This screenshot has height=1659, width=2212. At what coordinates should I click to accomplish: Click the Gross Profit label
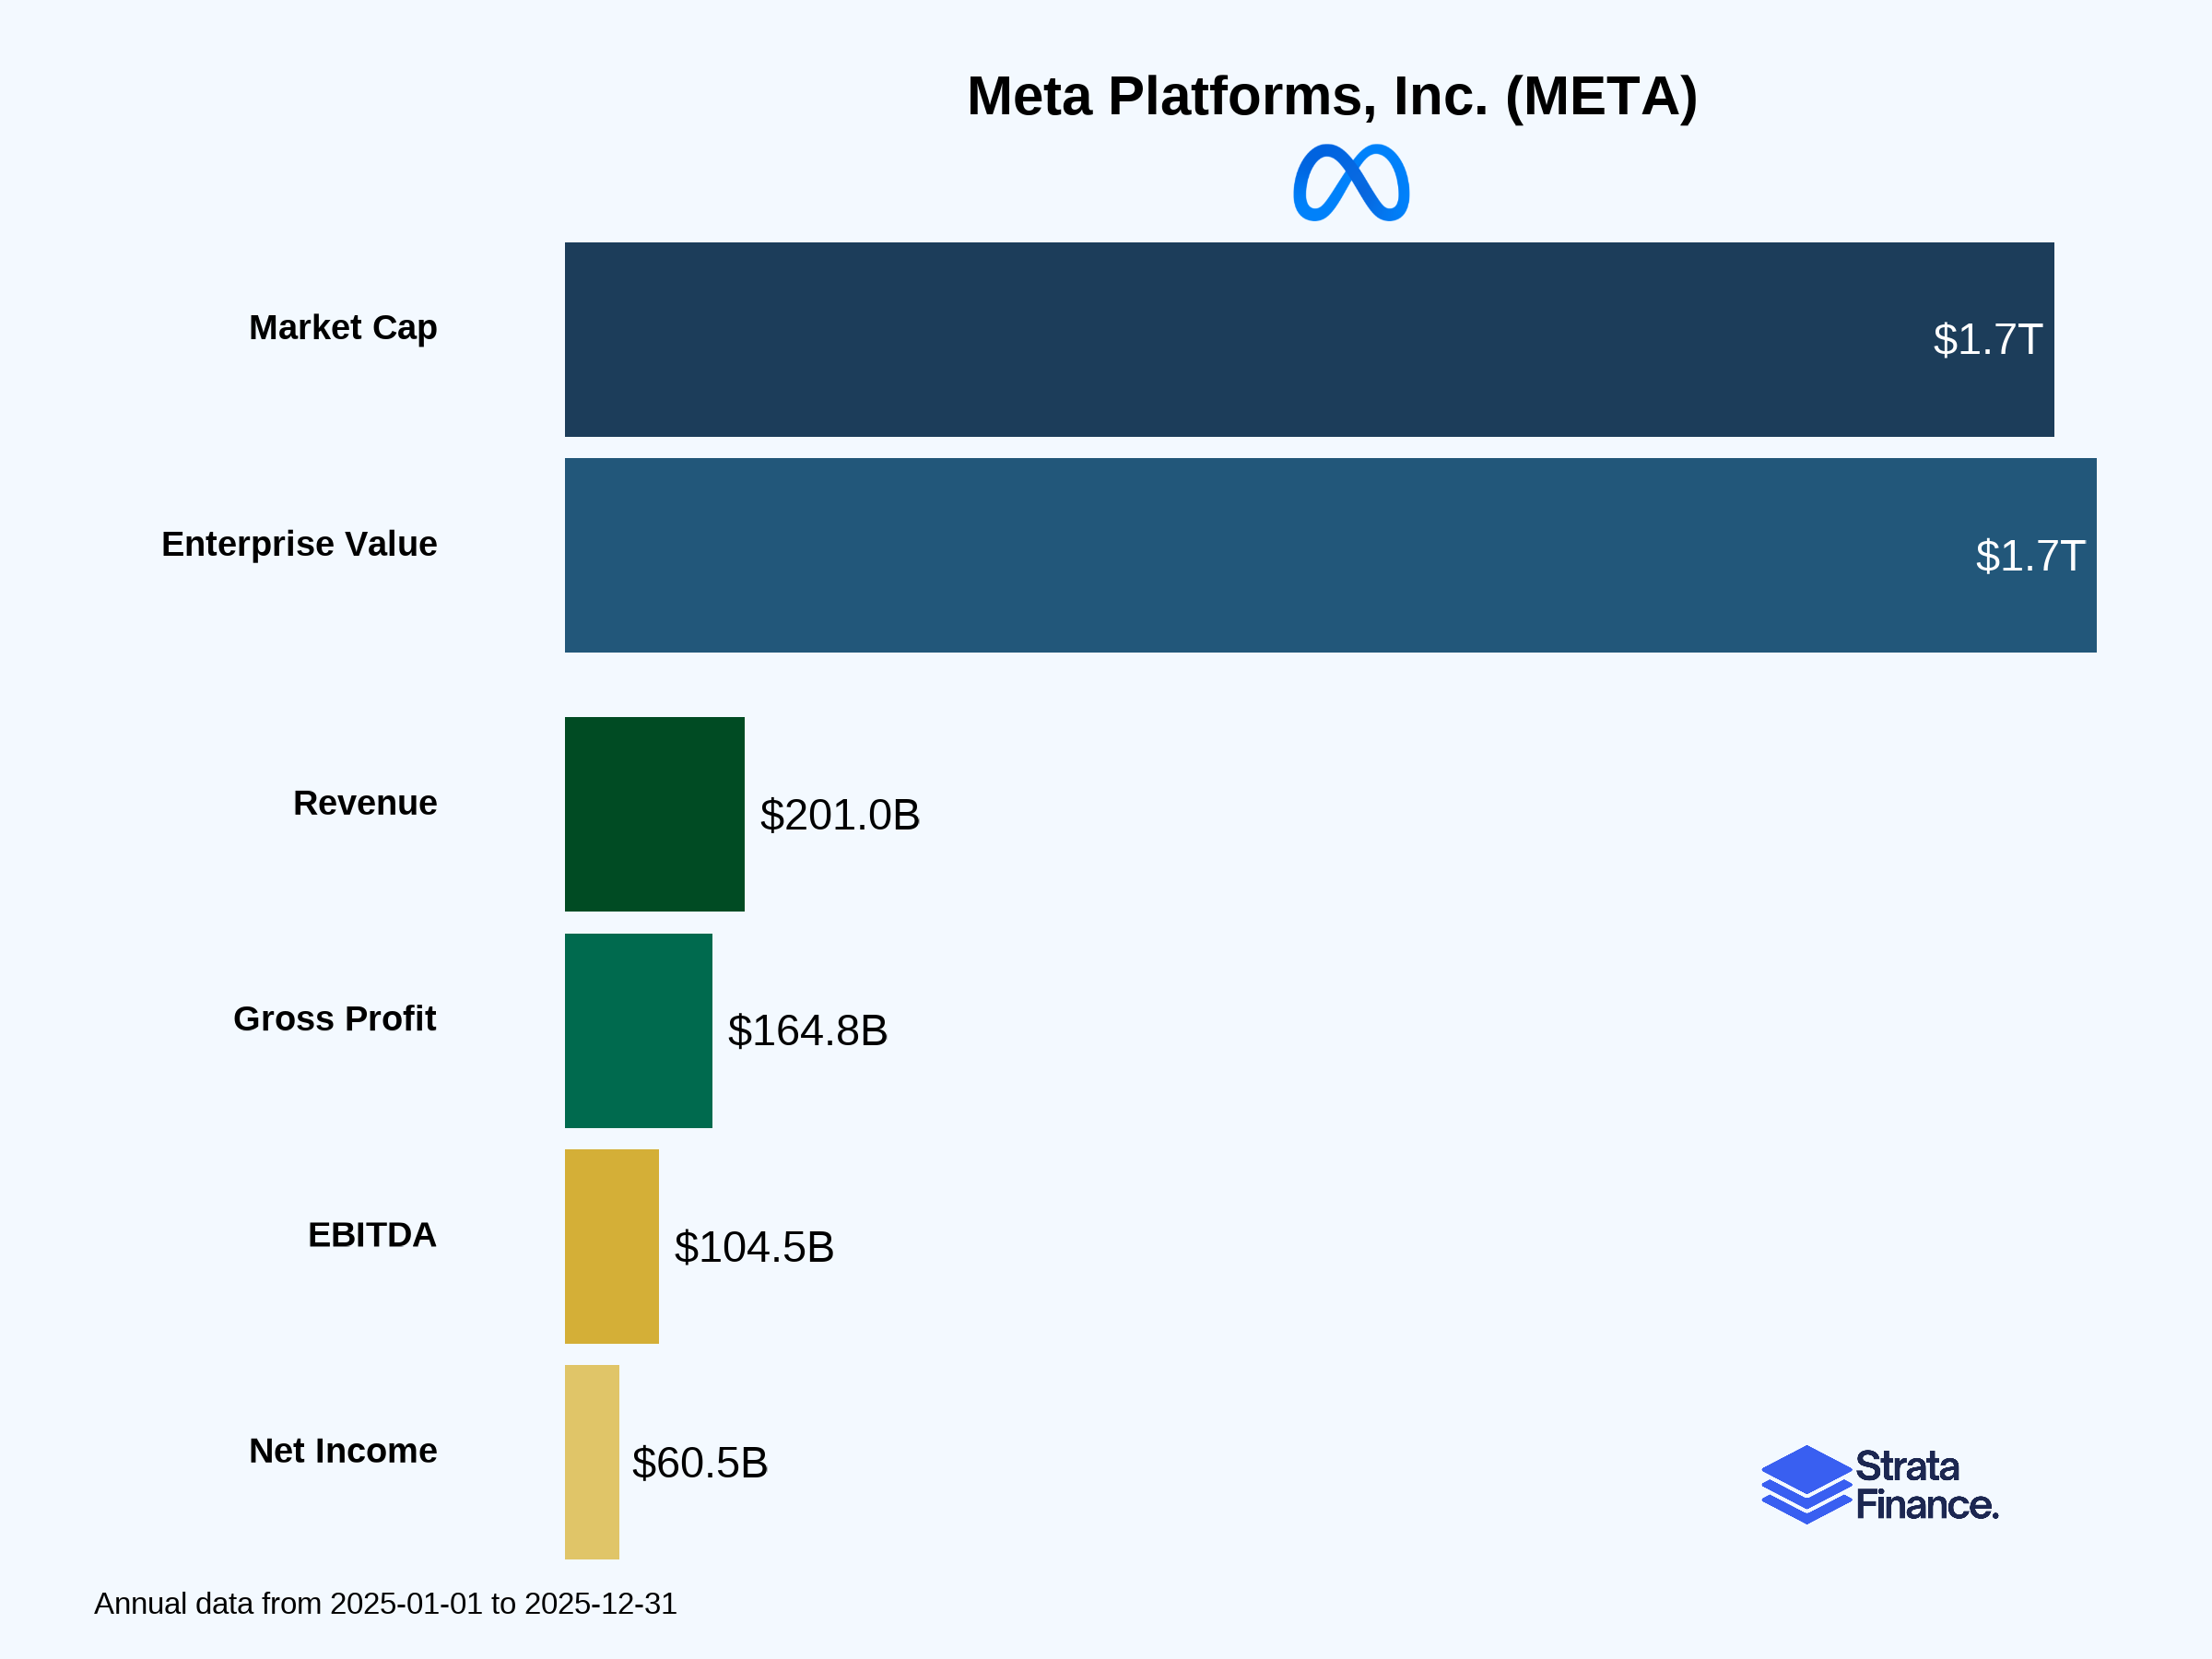(335, 1018)
